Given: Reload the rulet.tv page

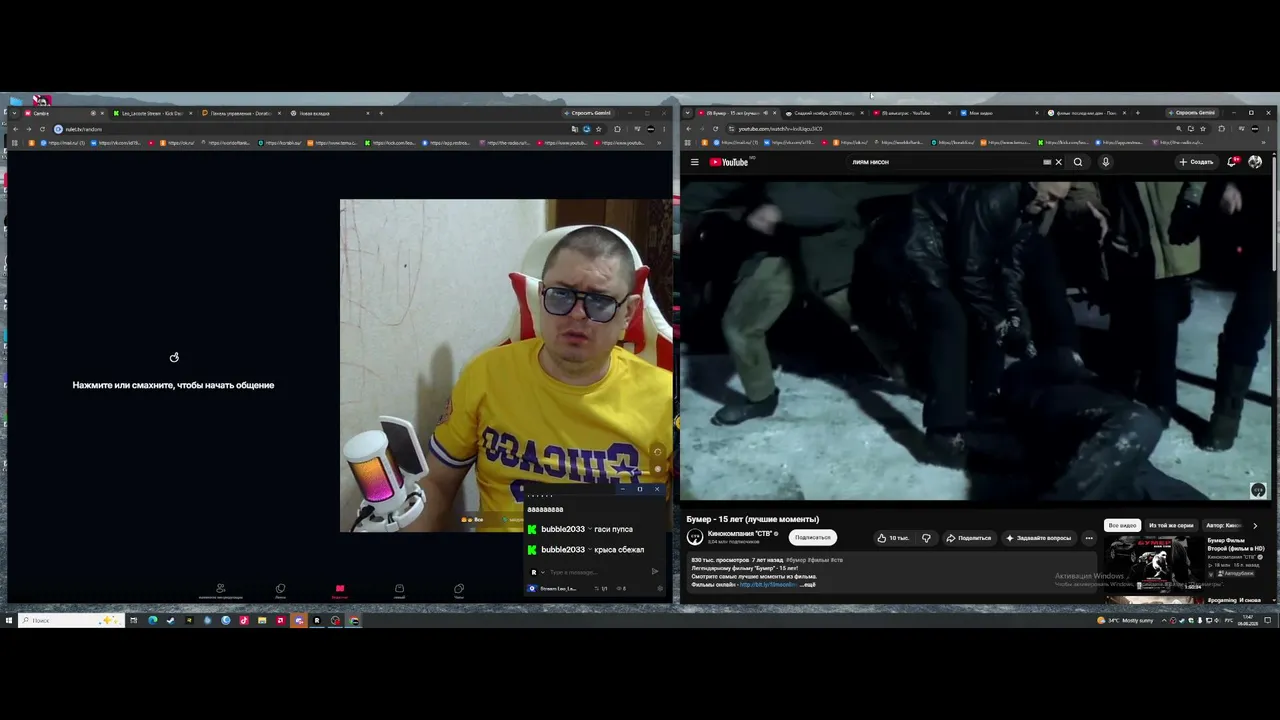Looking at the screenshot, I should (42, 129).
